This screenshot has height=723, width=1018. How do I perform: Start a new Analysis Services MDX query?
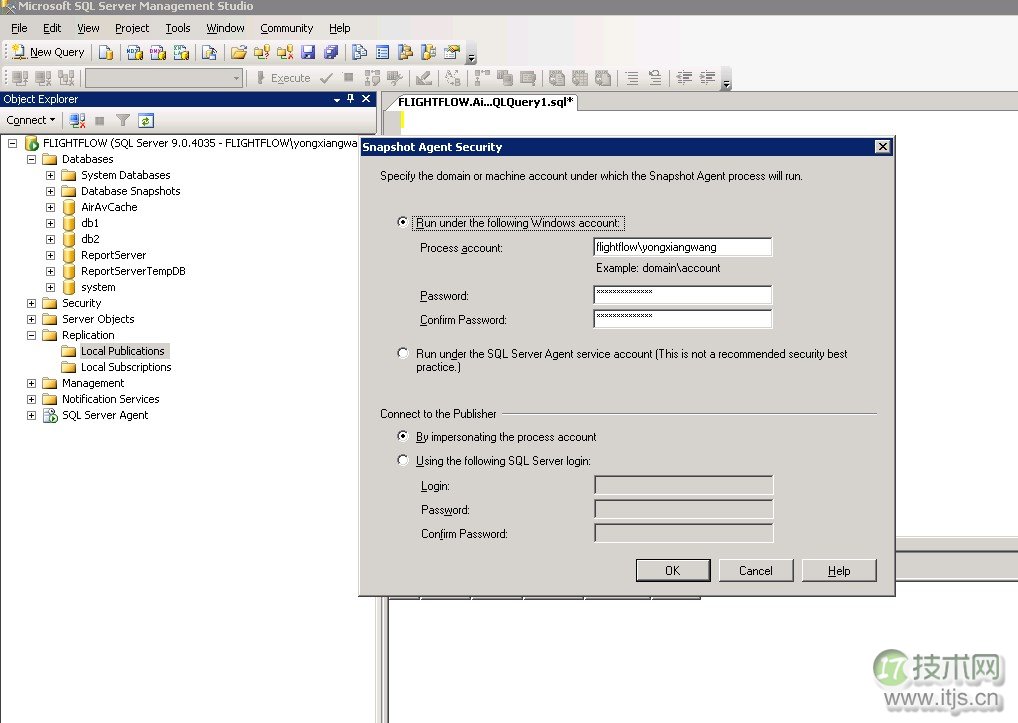(x=134, y=52)
